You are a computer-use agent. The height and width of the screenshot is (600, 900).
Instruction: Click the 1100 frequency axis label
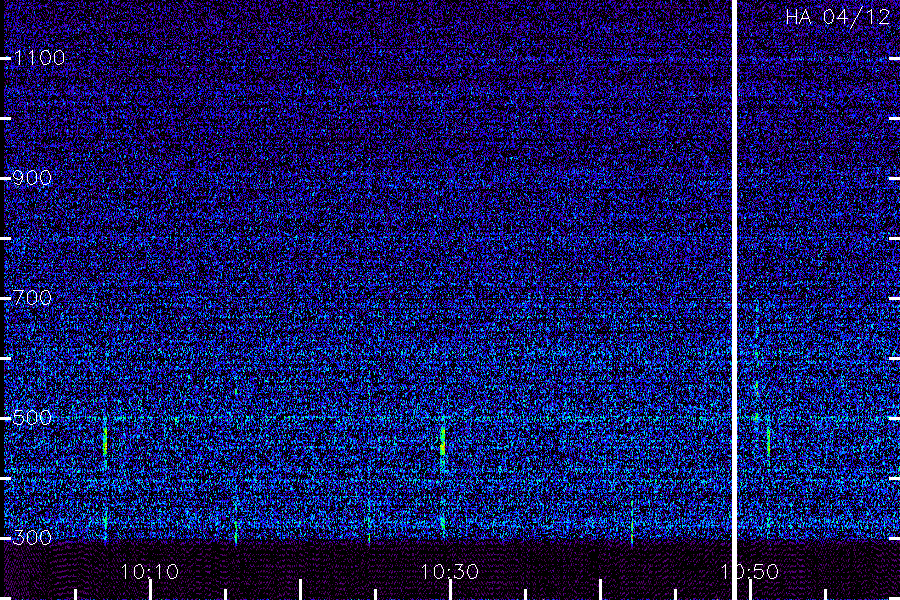(39, 58)
